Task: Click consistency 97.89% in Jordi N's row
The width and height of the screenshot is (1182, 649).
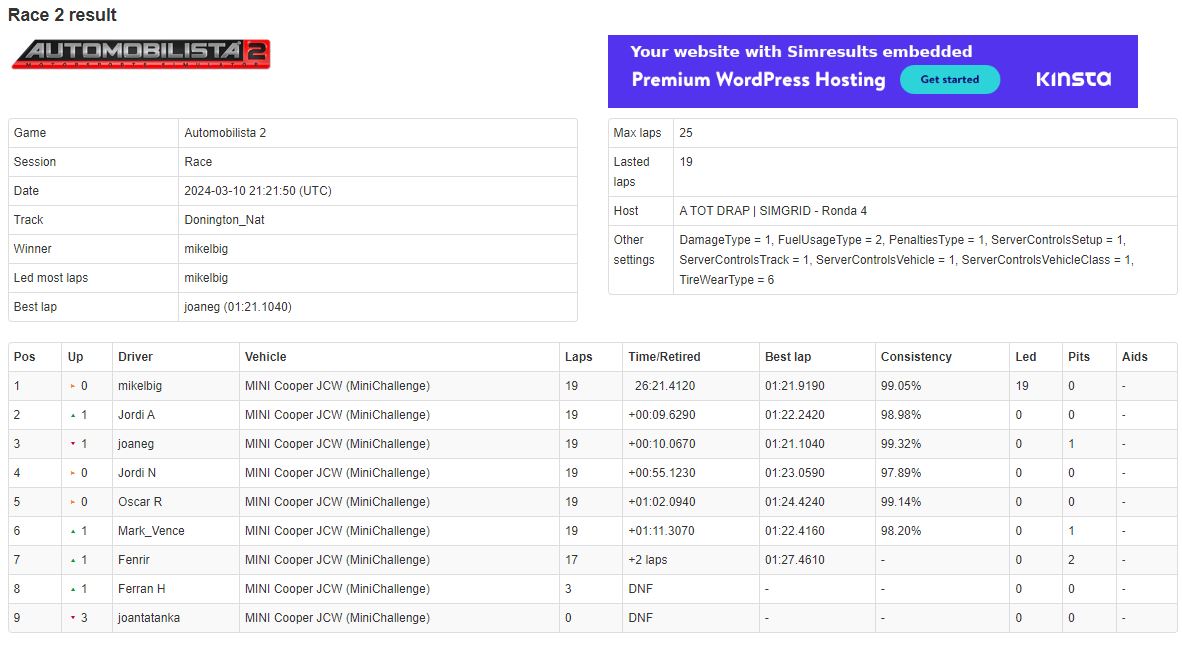Action: coord(901,473)
